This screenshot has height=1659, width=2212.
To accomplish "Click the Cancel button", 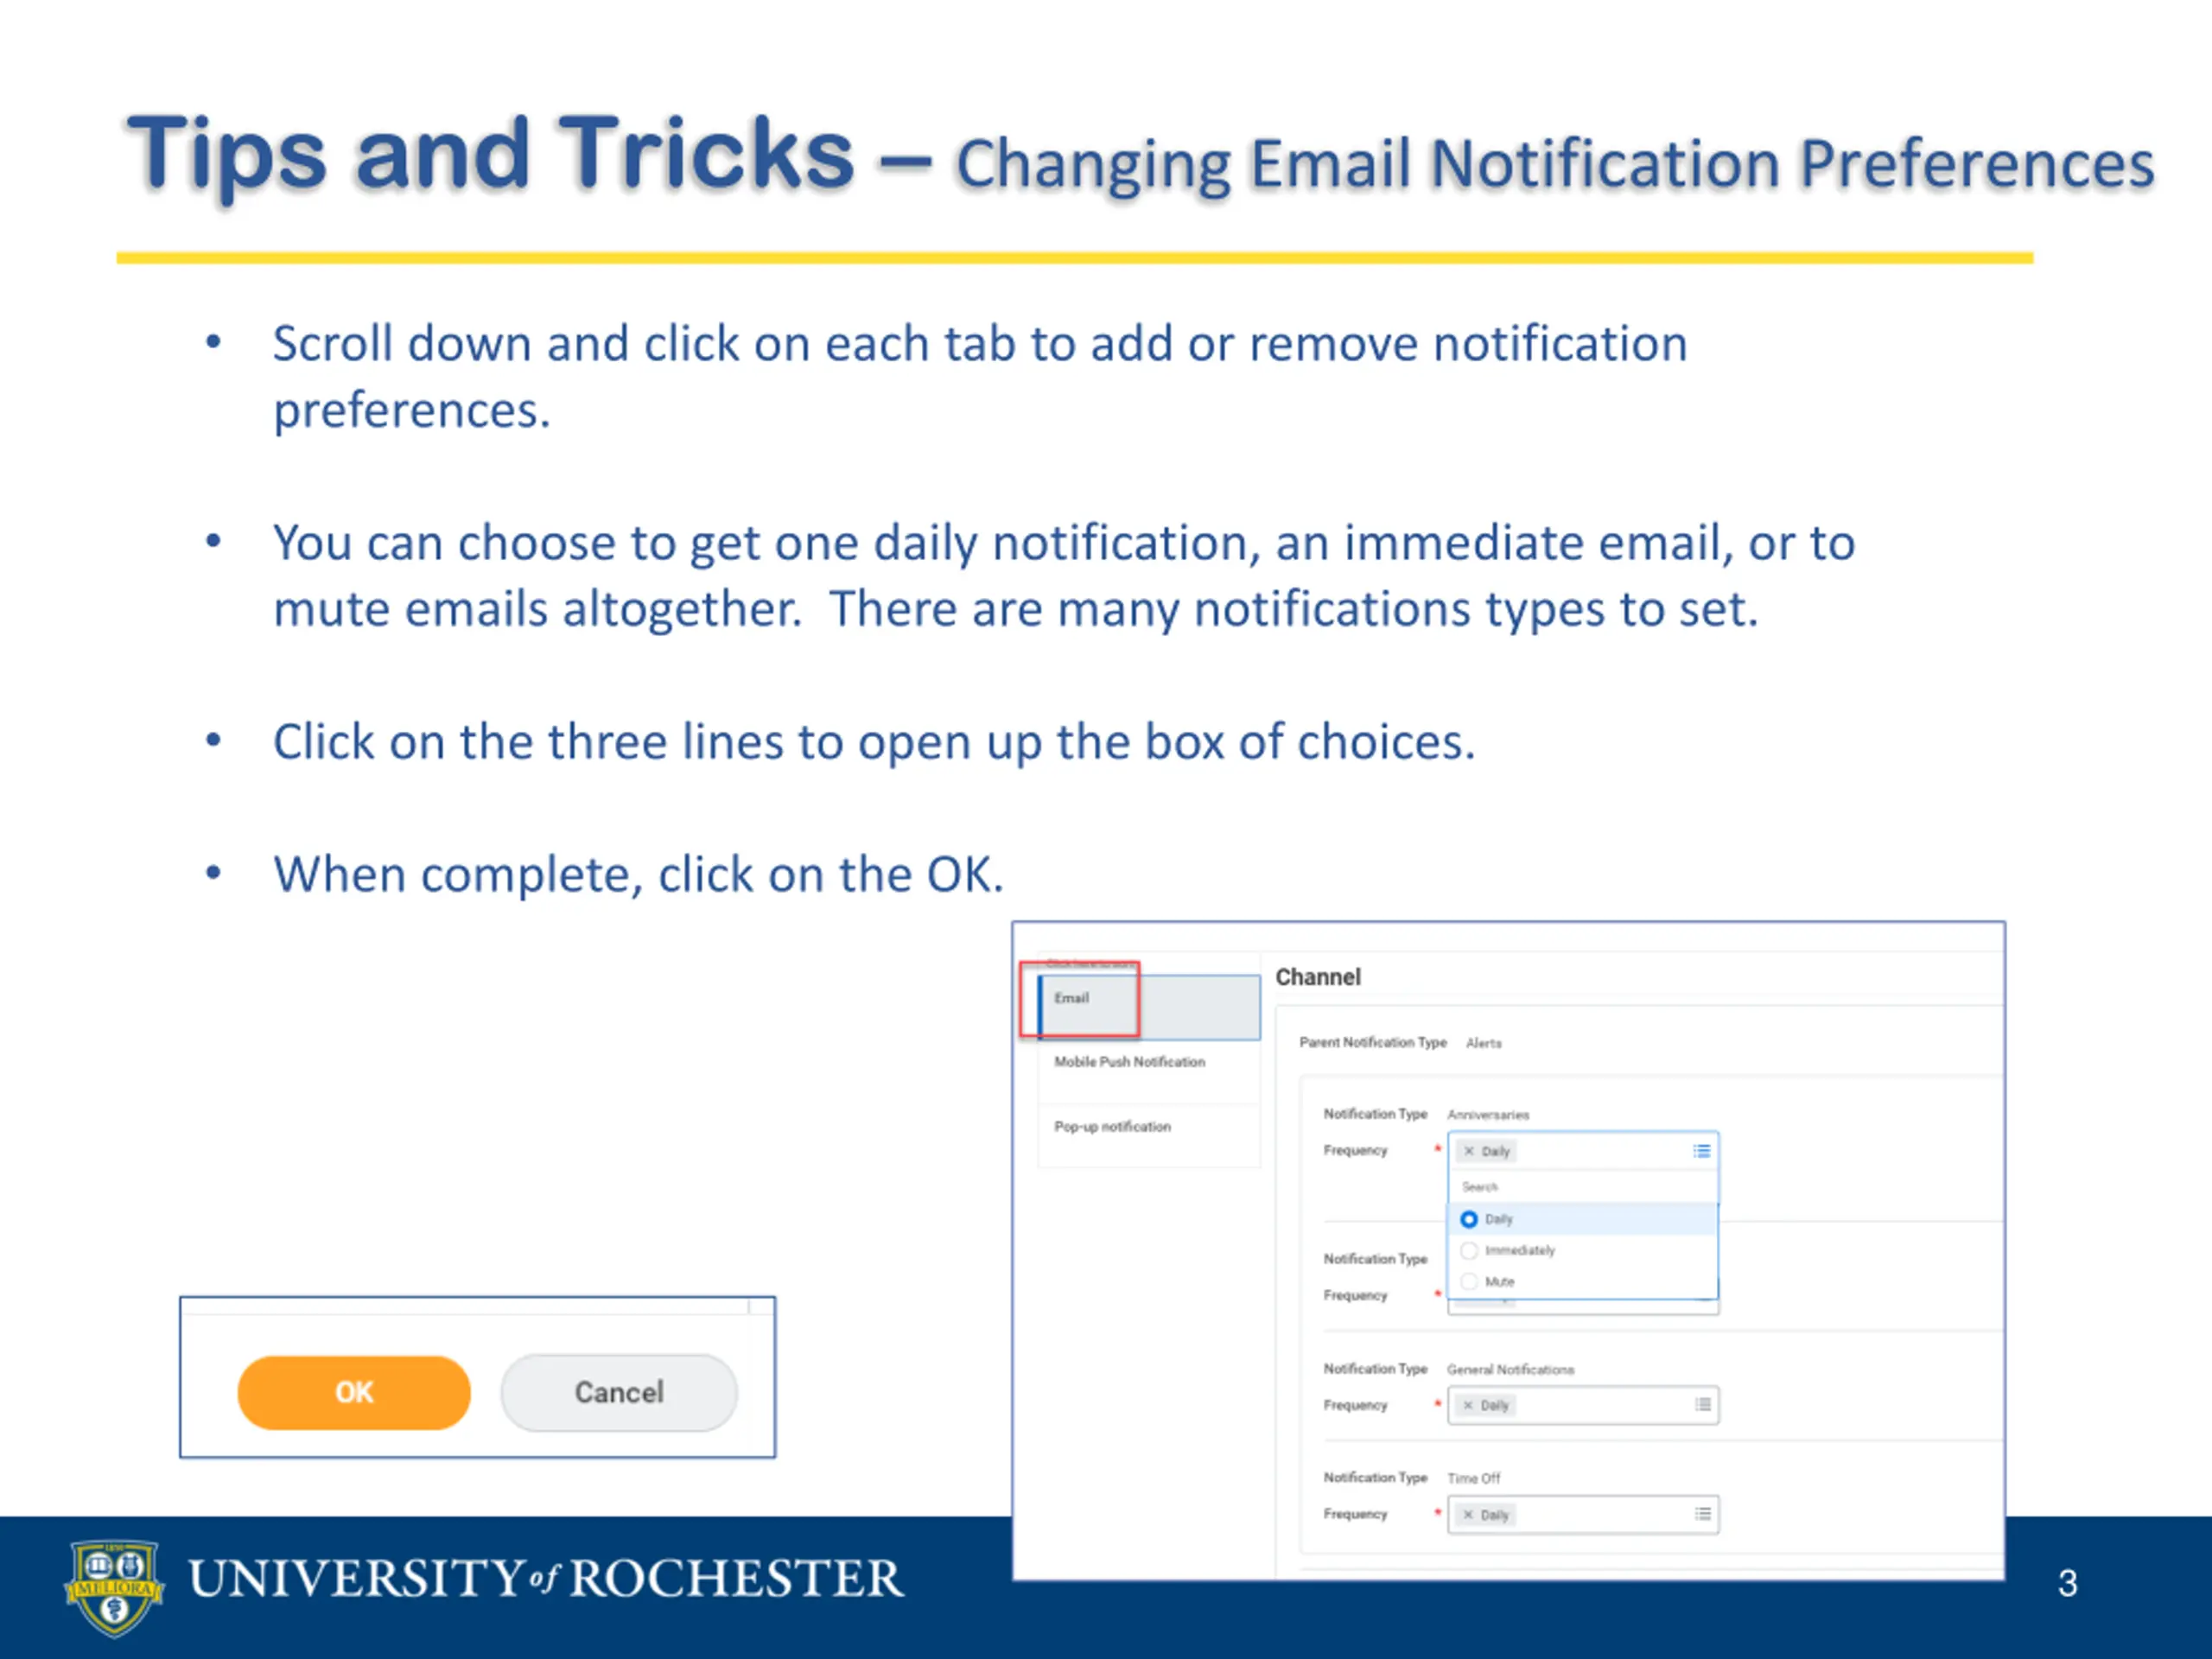I will (x=619, y=1392).
